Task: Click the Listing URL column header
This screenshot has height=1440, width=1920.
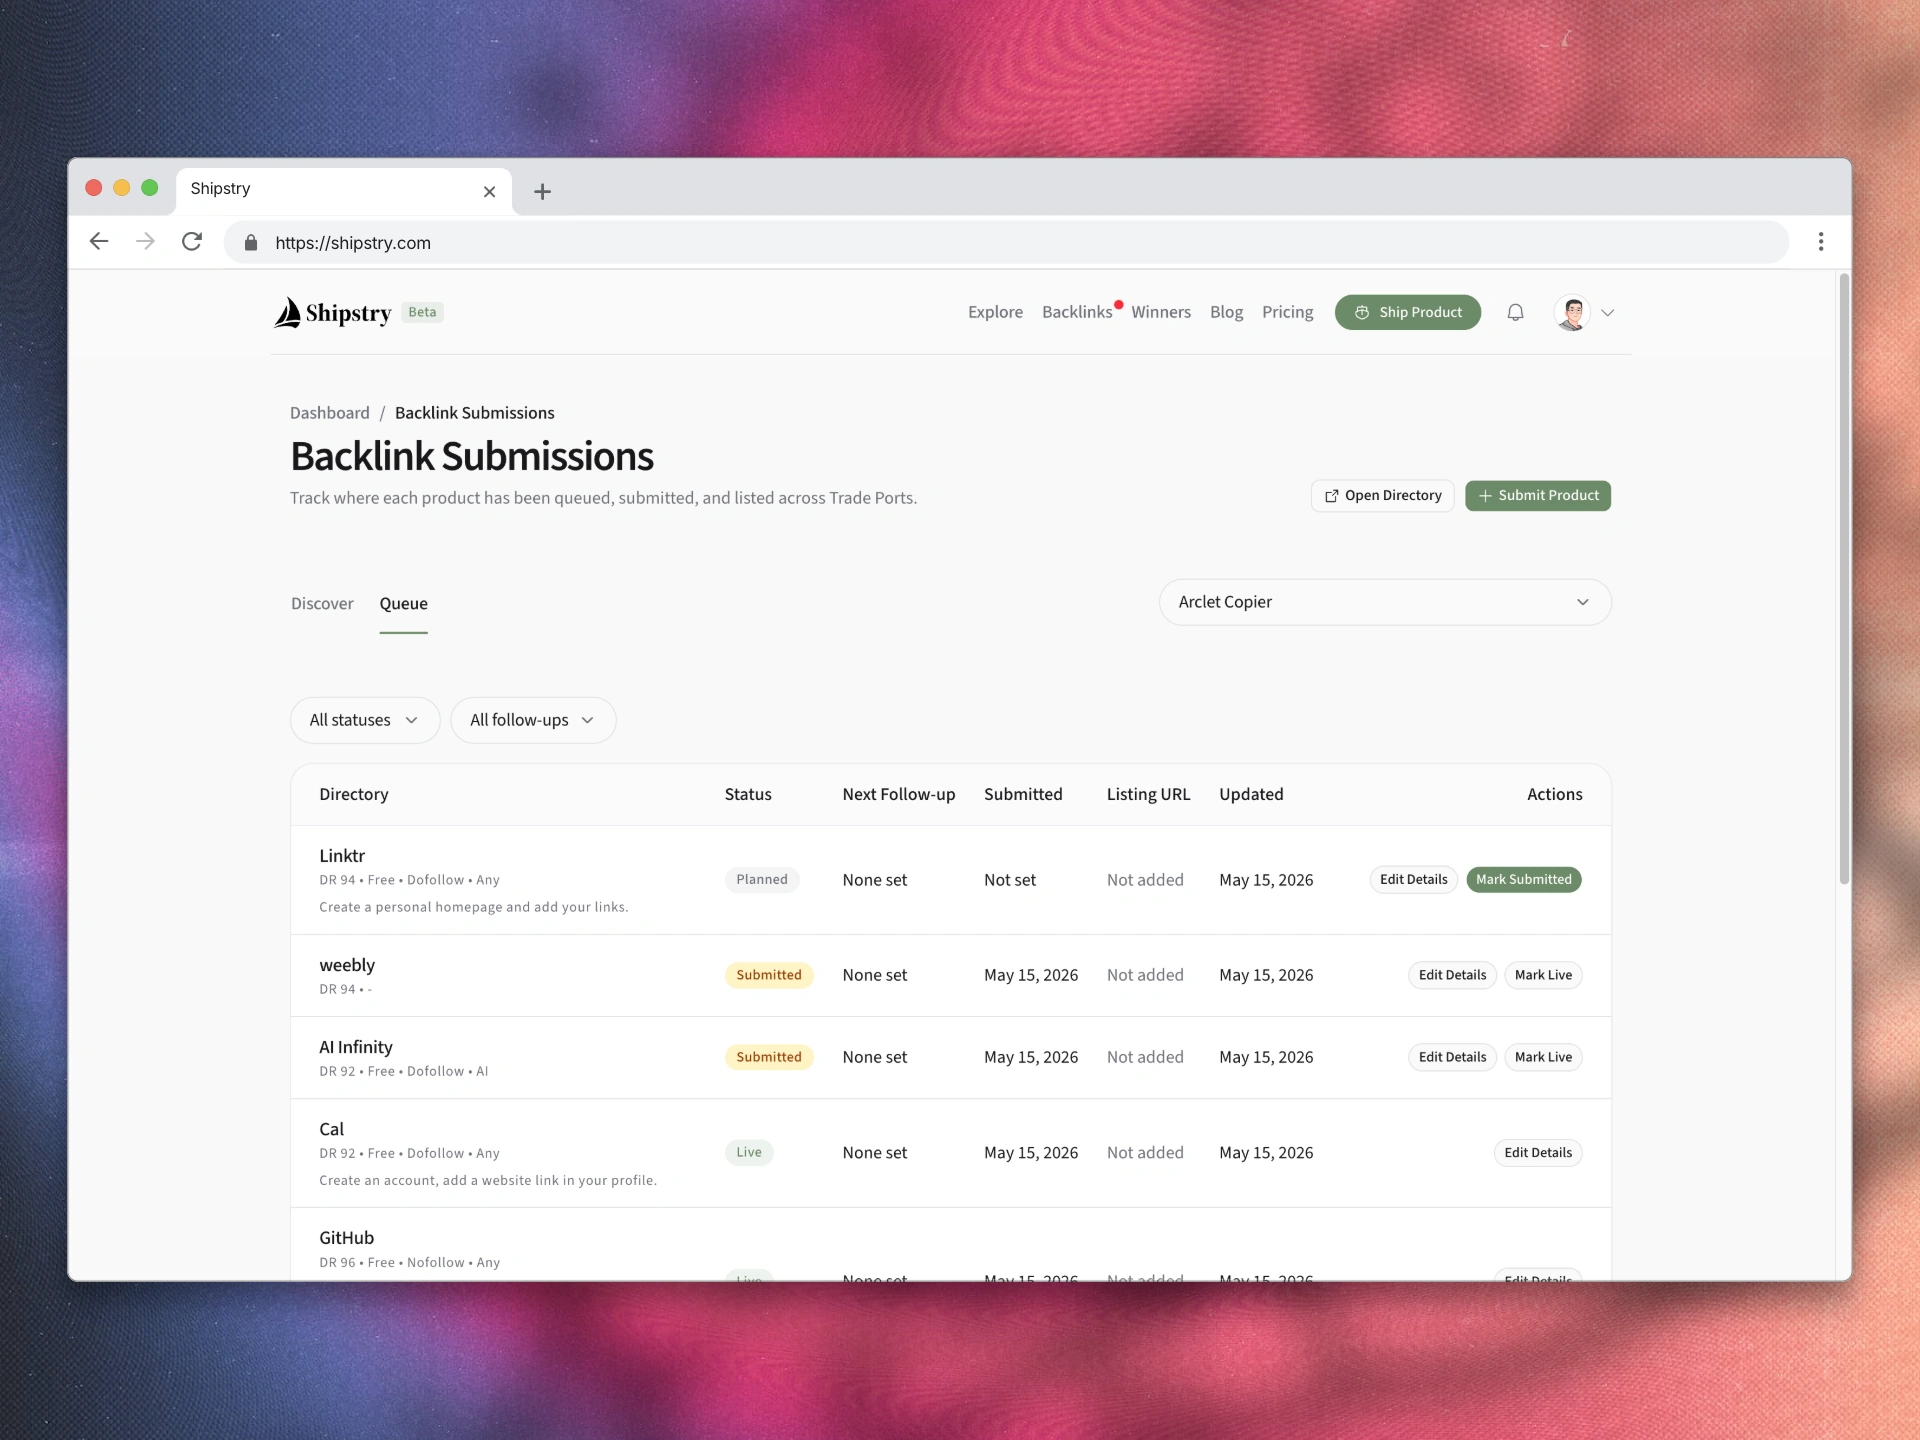Action: pos(1148,795)
